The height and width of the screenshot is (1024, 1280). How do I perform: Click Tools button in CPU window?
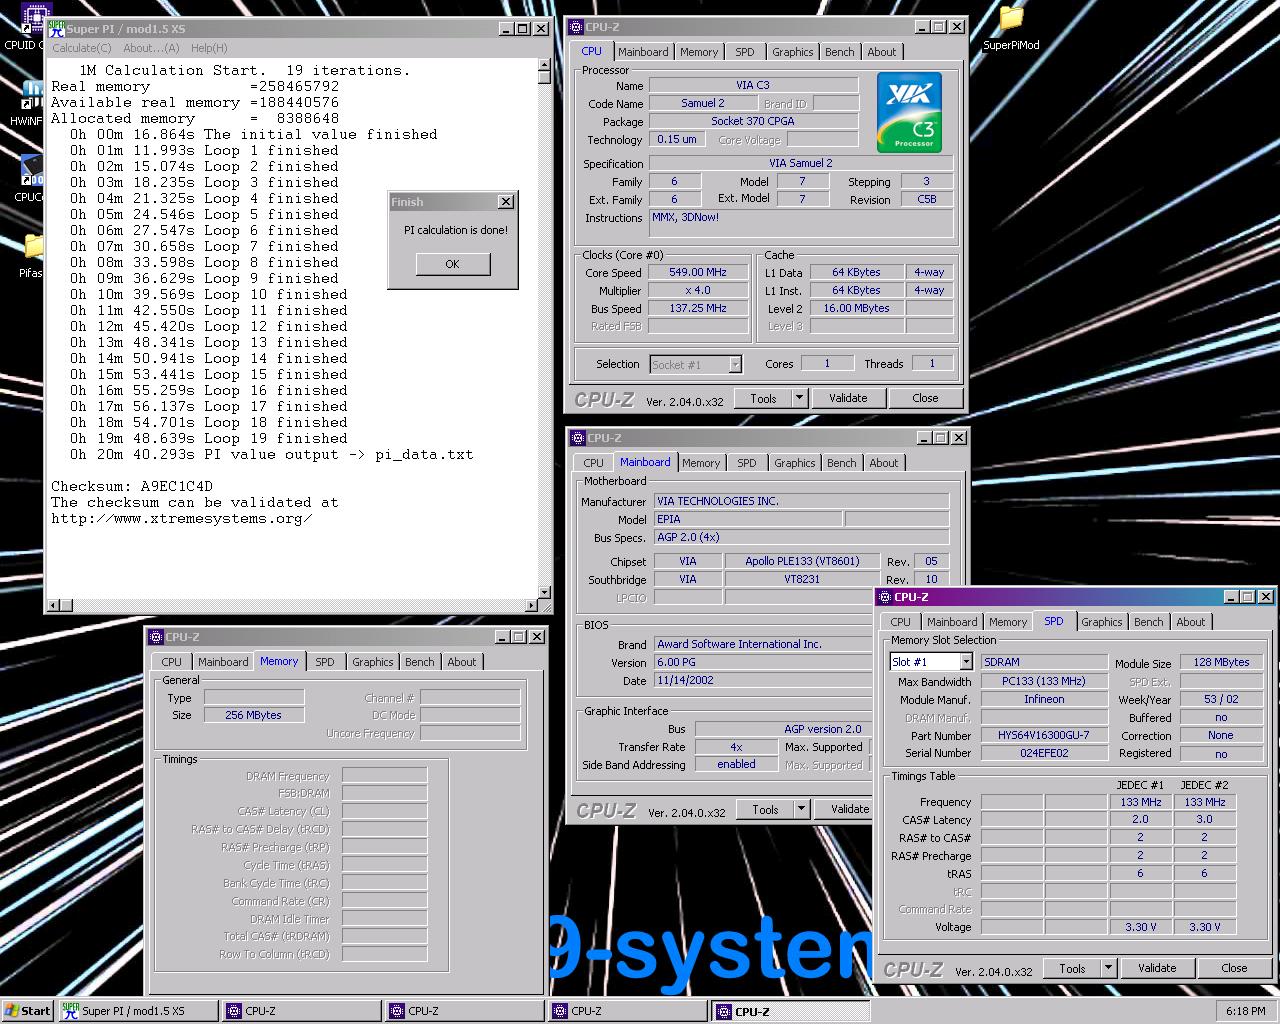pyautogui.click(x=763, y=398)
